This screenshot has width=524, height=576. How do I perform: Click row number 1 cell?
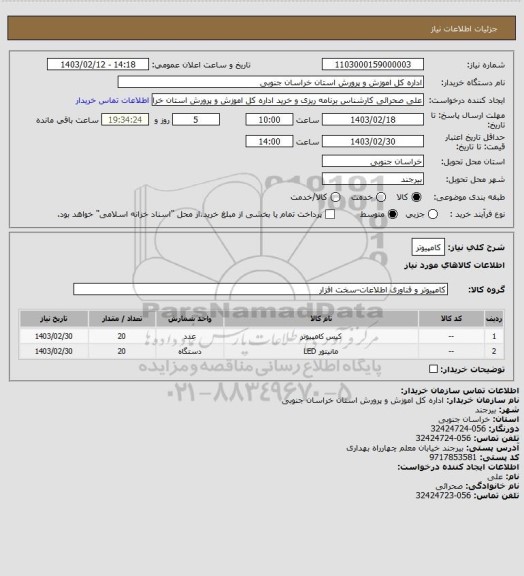tap(494, 336)
